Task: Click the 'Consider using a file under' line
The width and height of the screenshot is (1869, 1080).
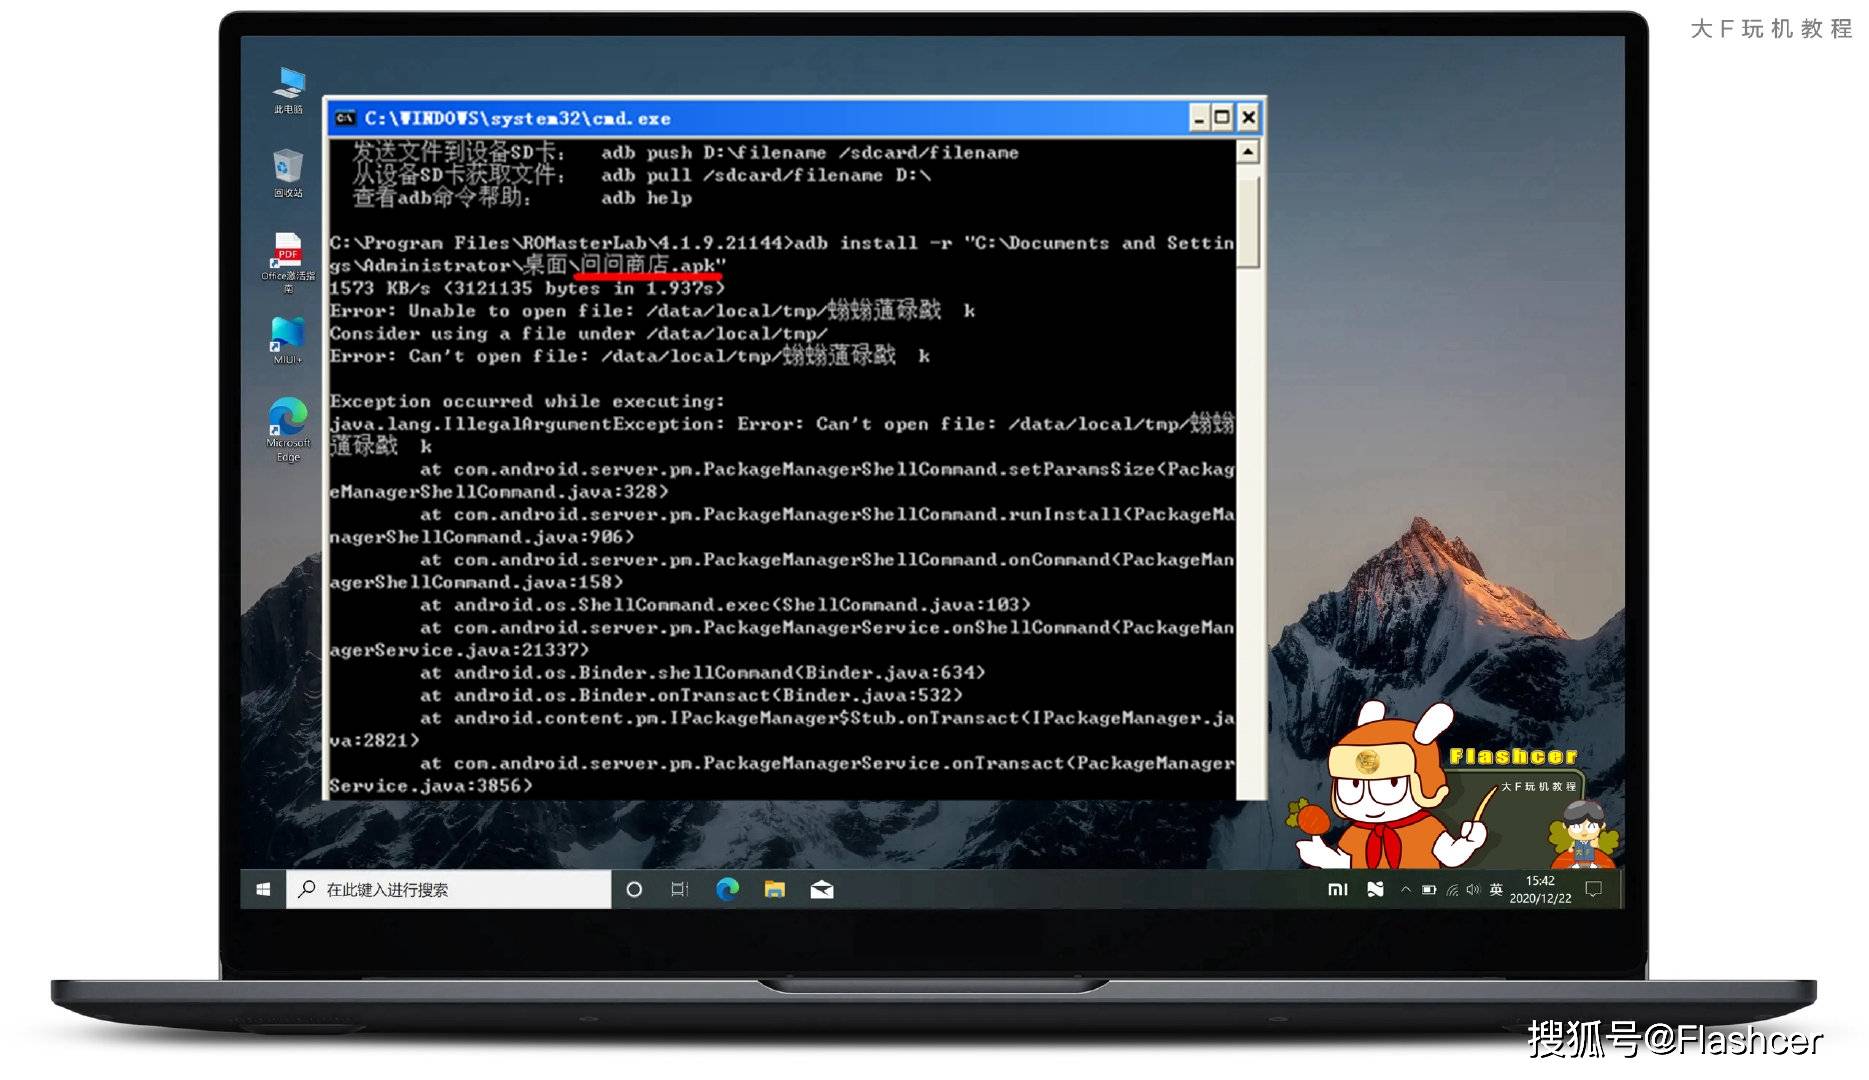Action: coord(579,333)
